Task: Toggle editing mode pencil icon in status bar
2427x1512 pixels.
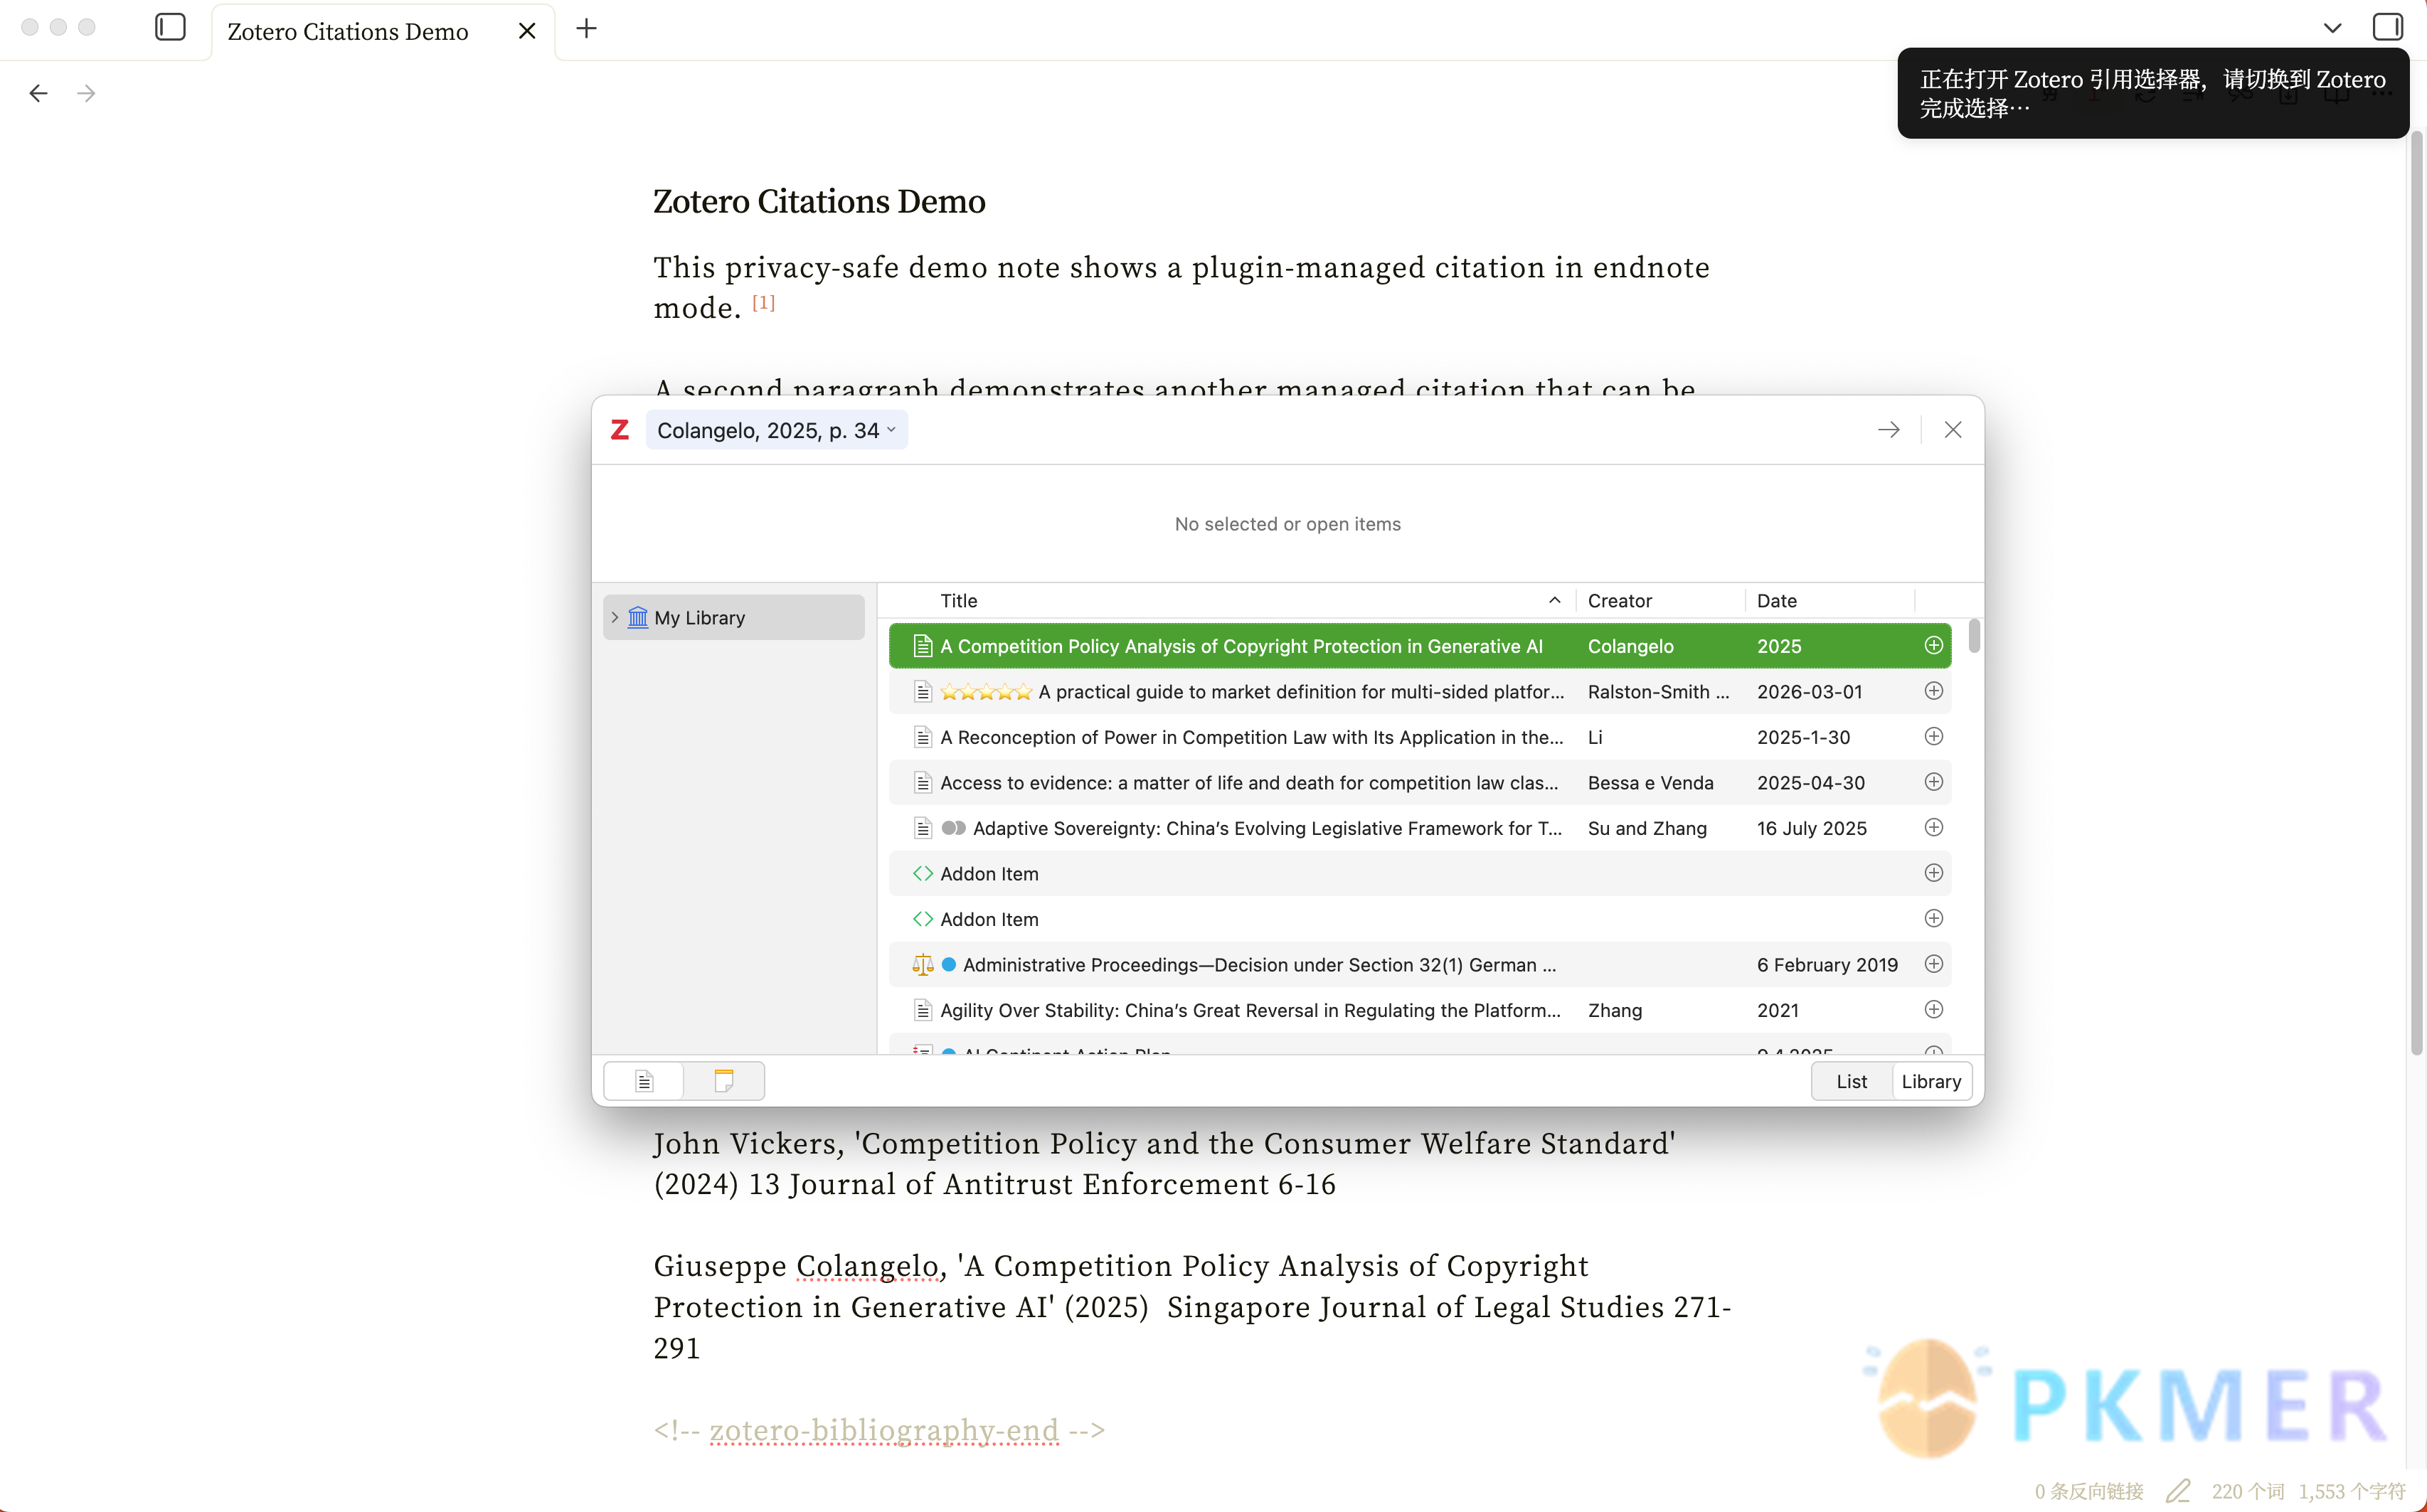Action: tap(2178, 1491)
